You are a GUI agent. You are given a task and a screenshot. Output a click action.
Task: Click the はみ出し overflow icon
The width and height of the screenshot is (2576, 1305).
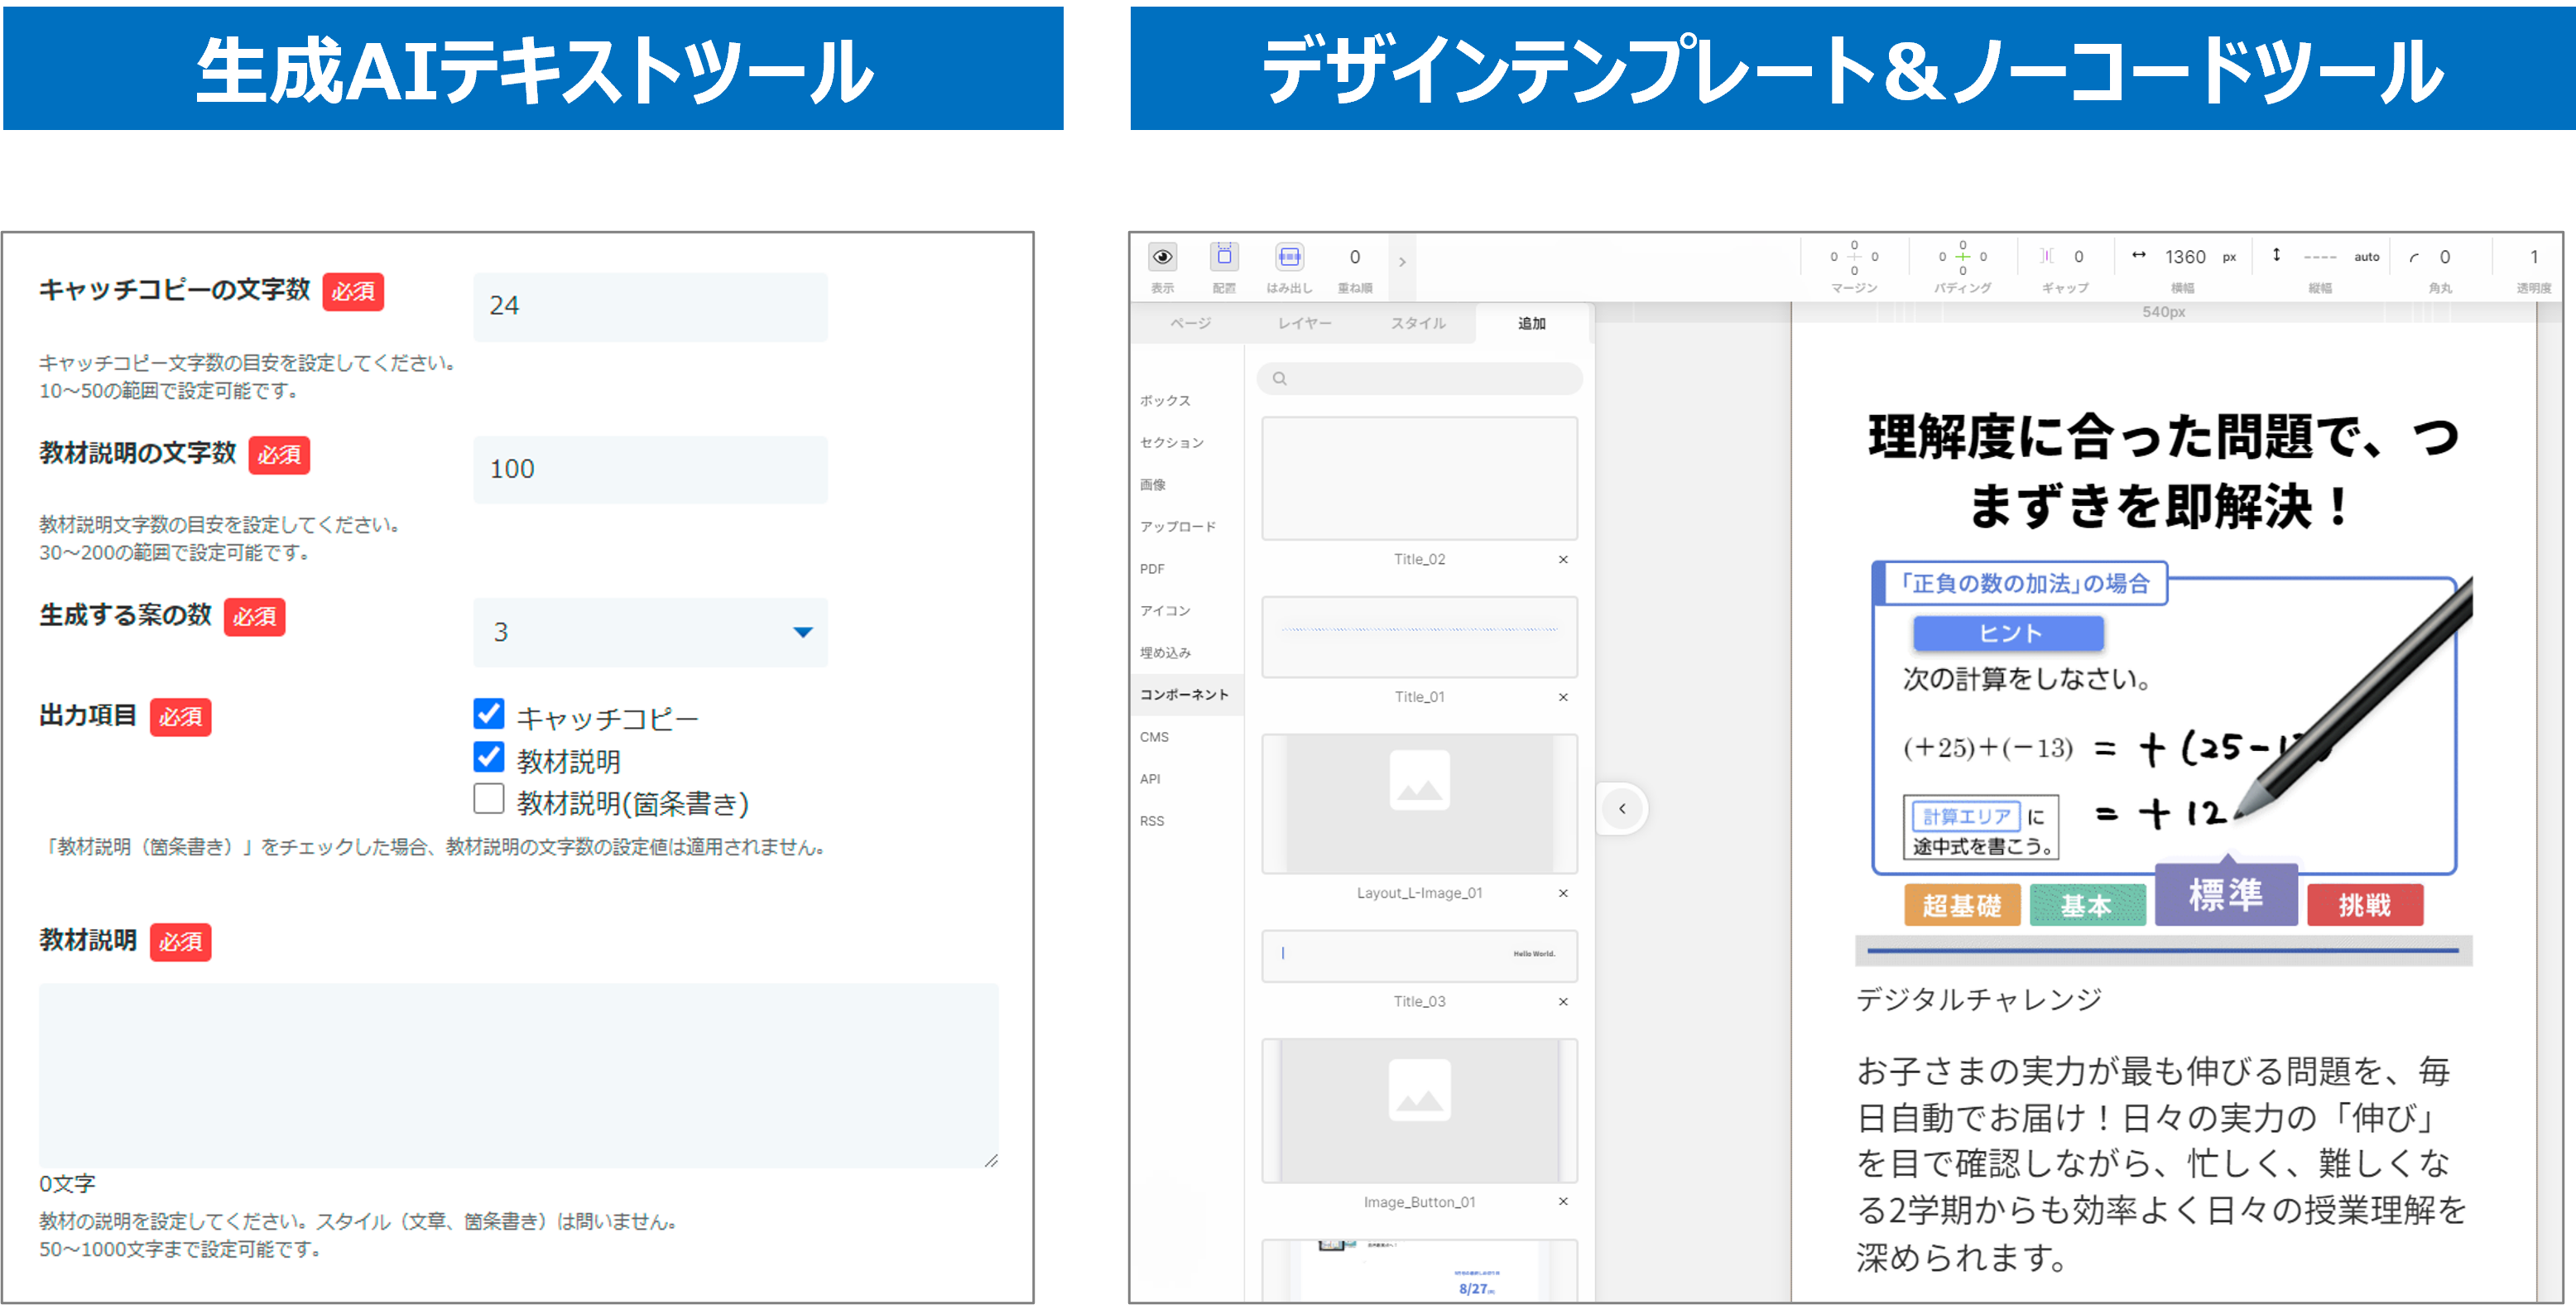[1289, 257]
